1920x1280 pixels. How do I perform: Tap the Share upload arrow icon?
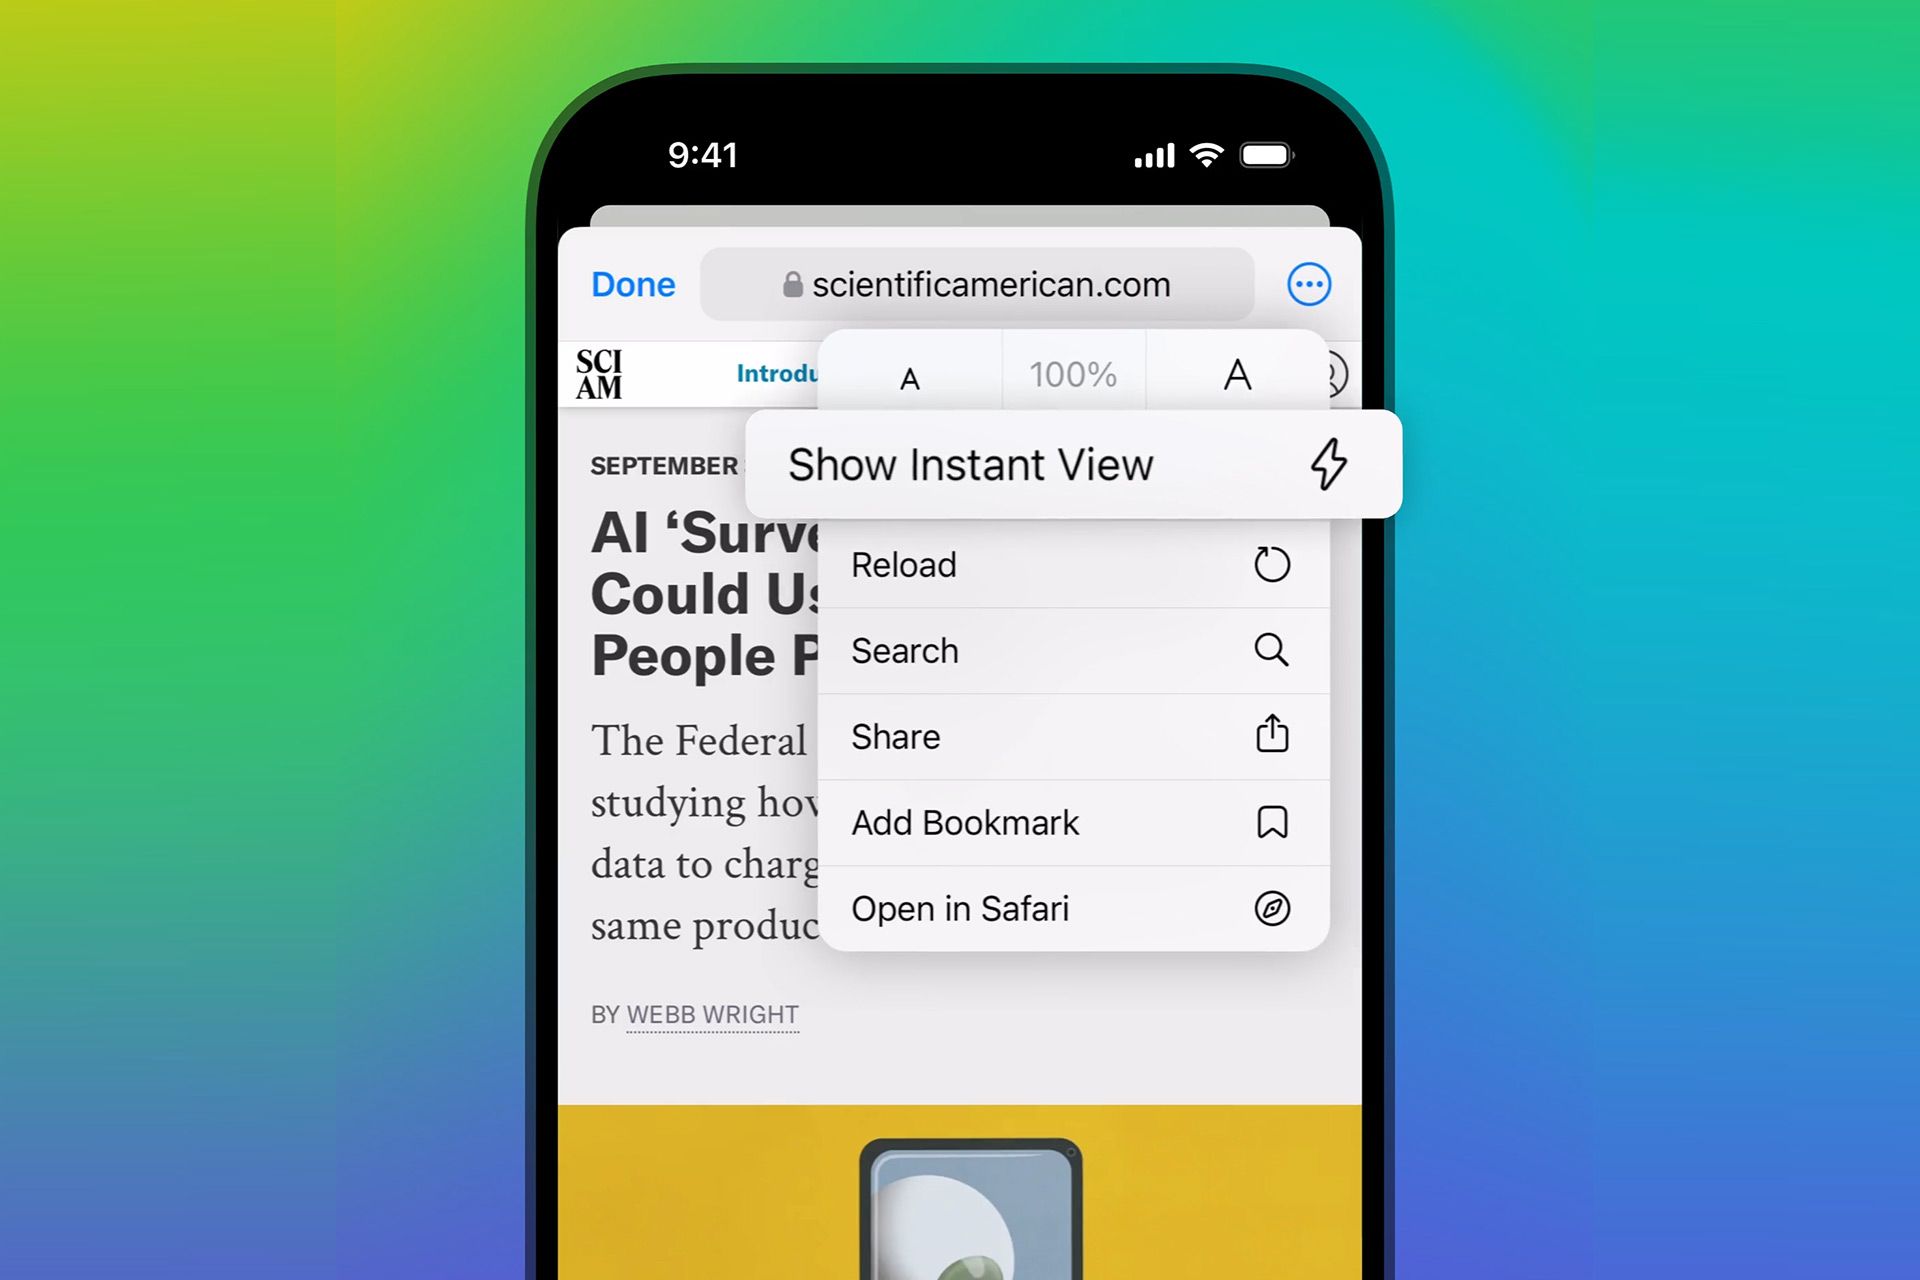[1270, 737]
